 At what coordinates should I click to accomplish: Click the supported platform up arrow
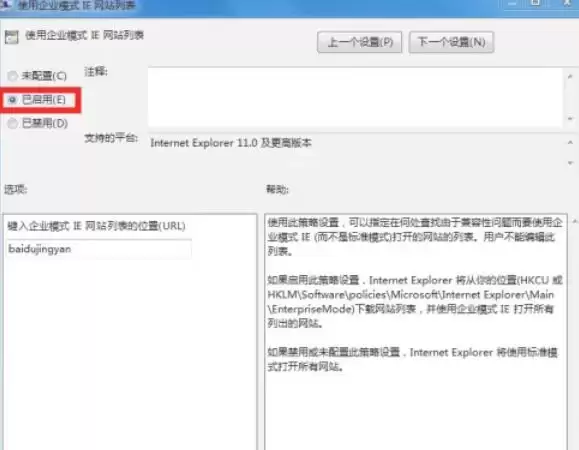(x=571, y=142)
